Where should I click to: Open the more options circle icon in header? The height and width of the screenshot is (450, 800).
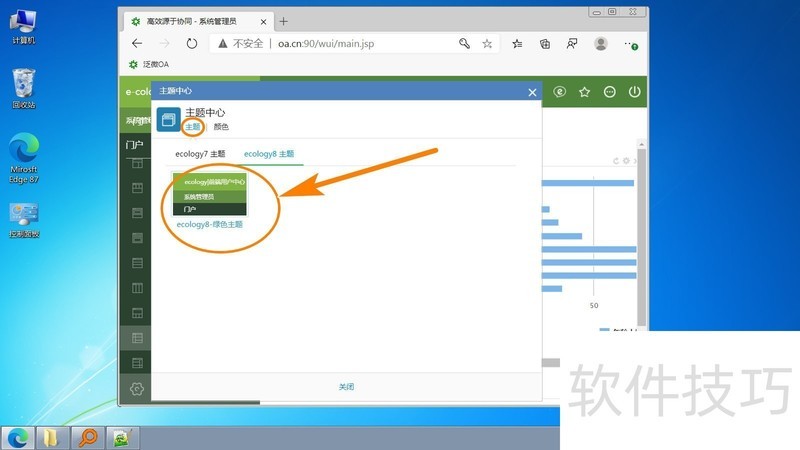coord(609,92)
